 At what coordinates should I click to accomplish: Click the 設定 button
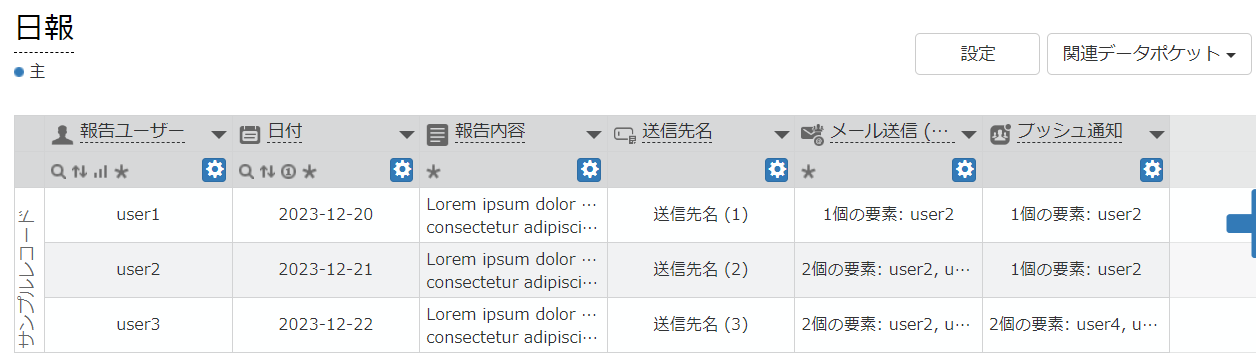point(978,54)
